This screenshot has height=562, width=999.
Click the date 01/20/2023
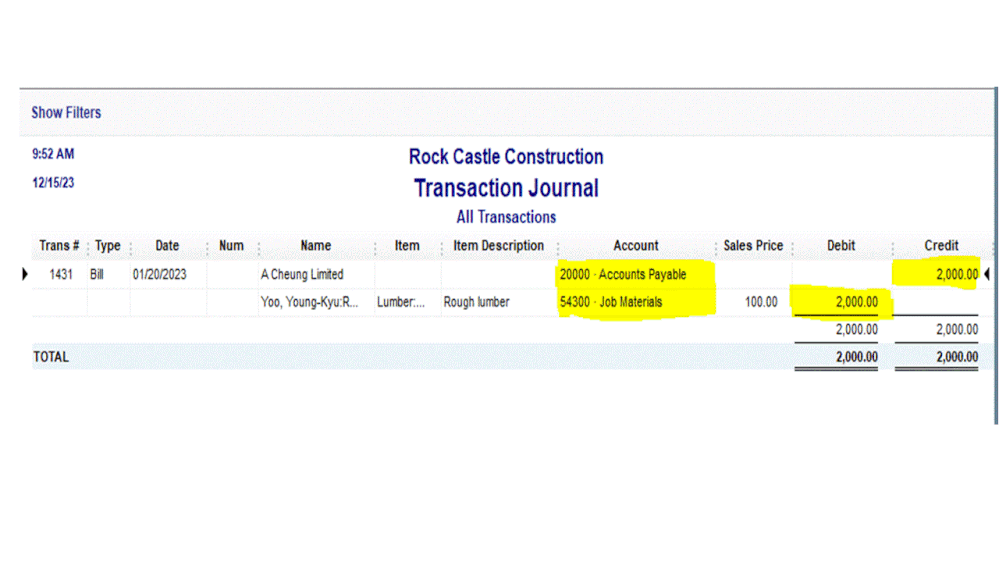tap(159, 275)
